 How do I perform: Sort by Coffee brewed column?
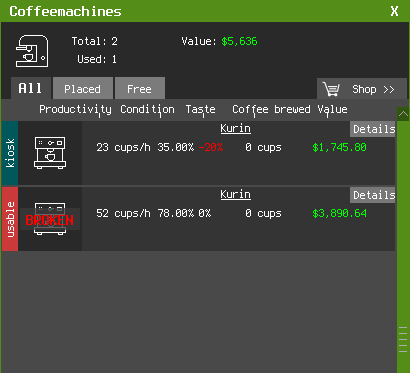point(271,109)
